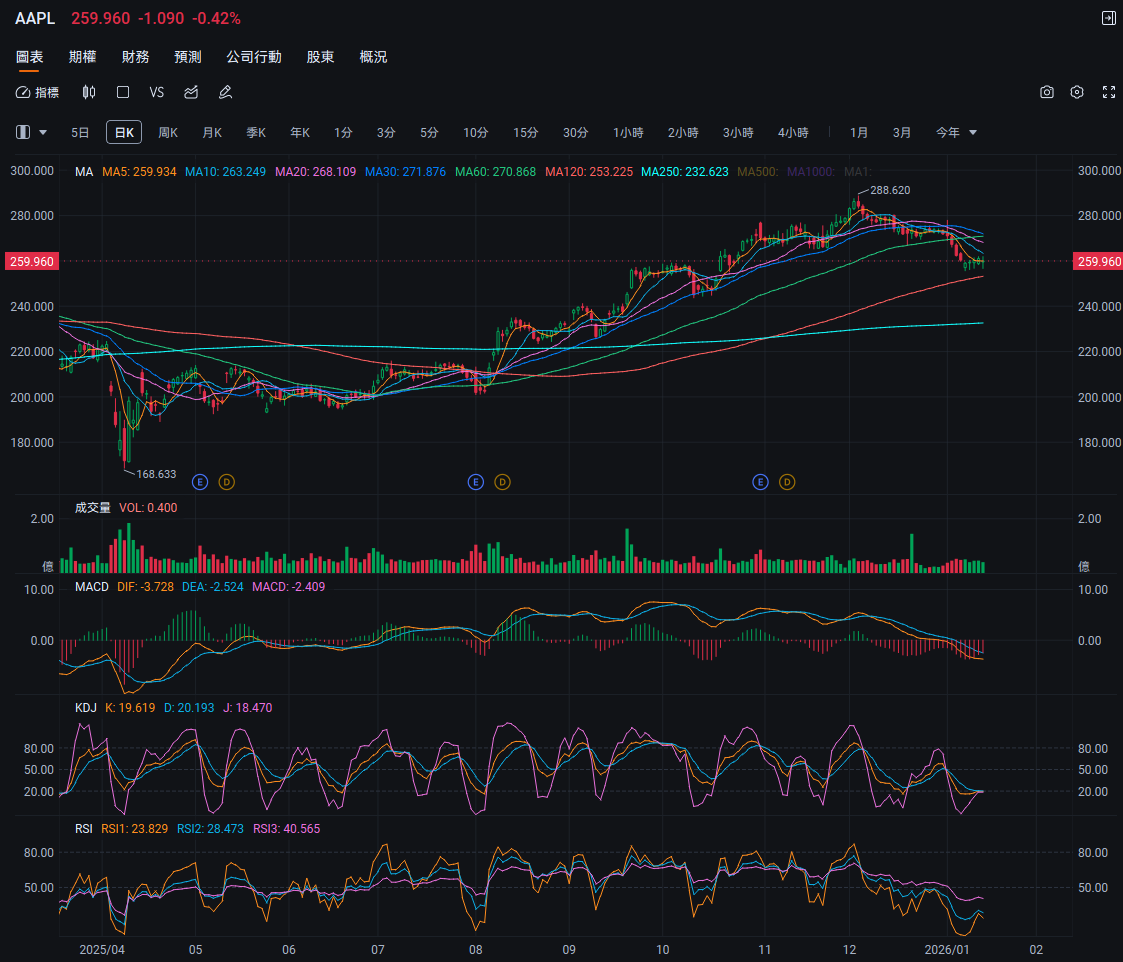Switch to 日K daily candlestick period
1123x962 pixels.
point(124,132)
